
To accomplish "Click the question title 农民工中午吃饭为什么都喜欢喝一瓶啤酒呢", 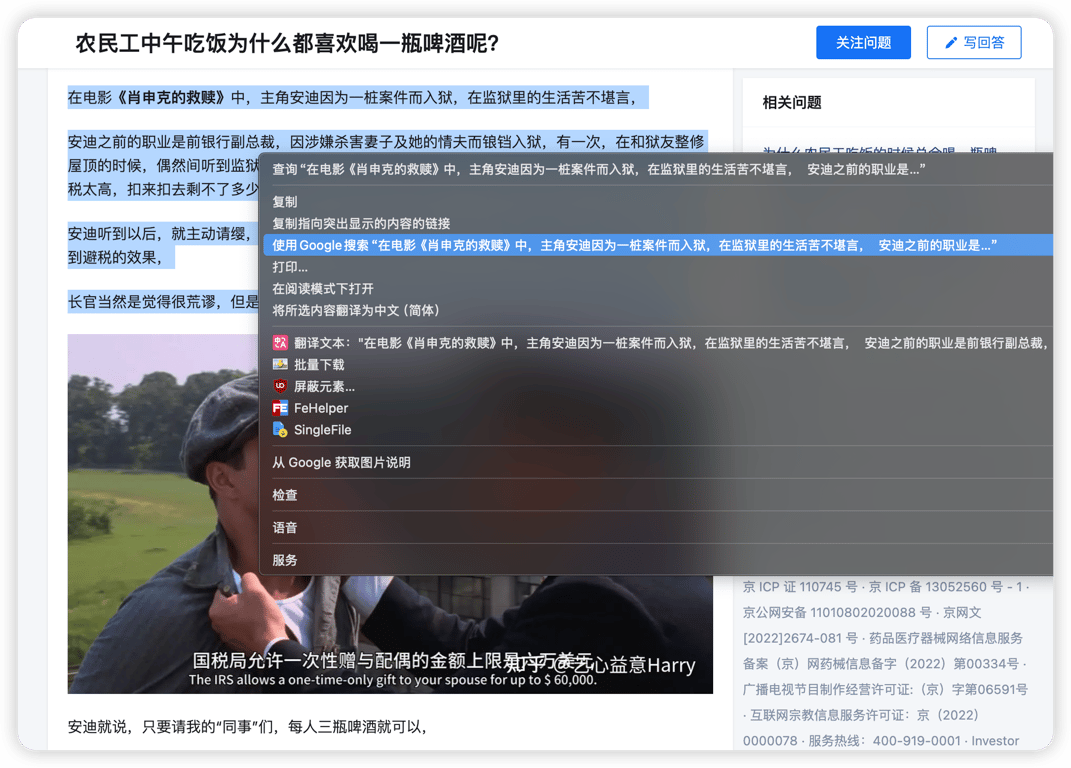I will click(287, 43).
